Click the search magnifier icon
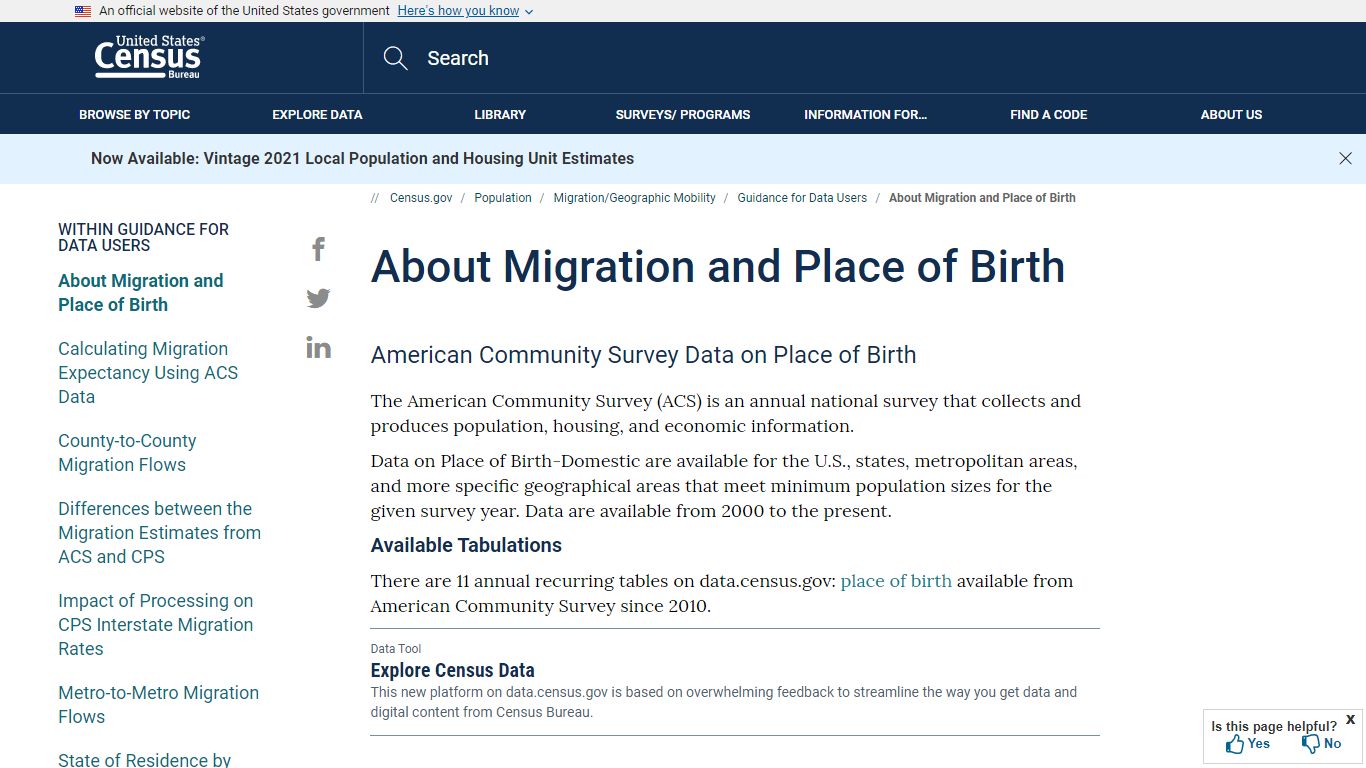This screenshot has height=768, width=1366. pos(396,58)
